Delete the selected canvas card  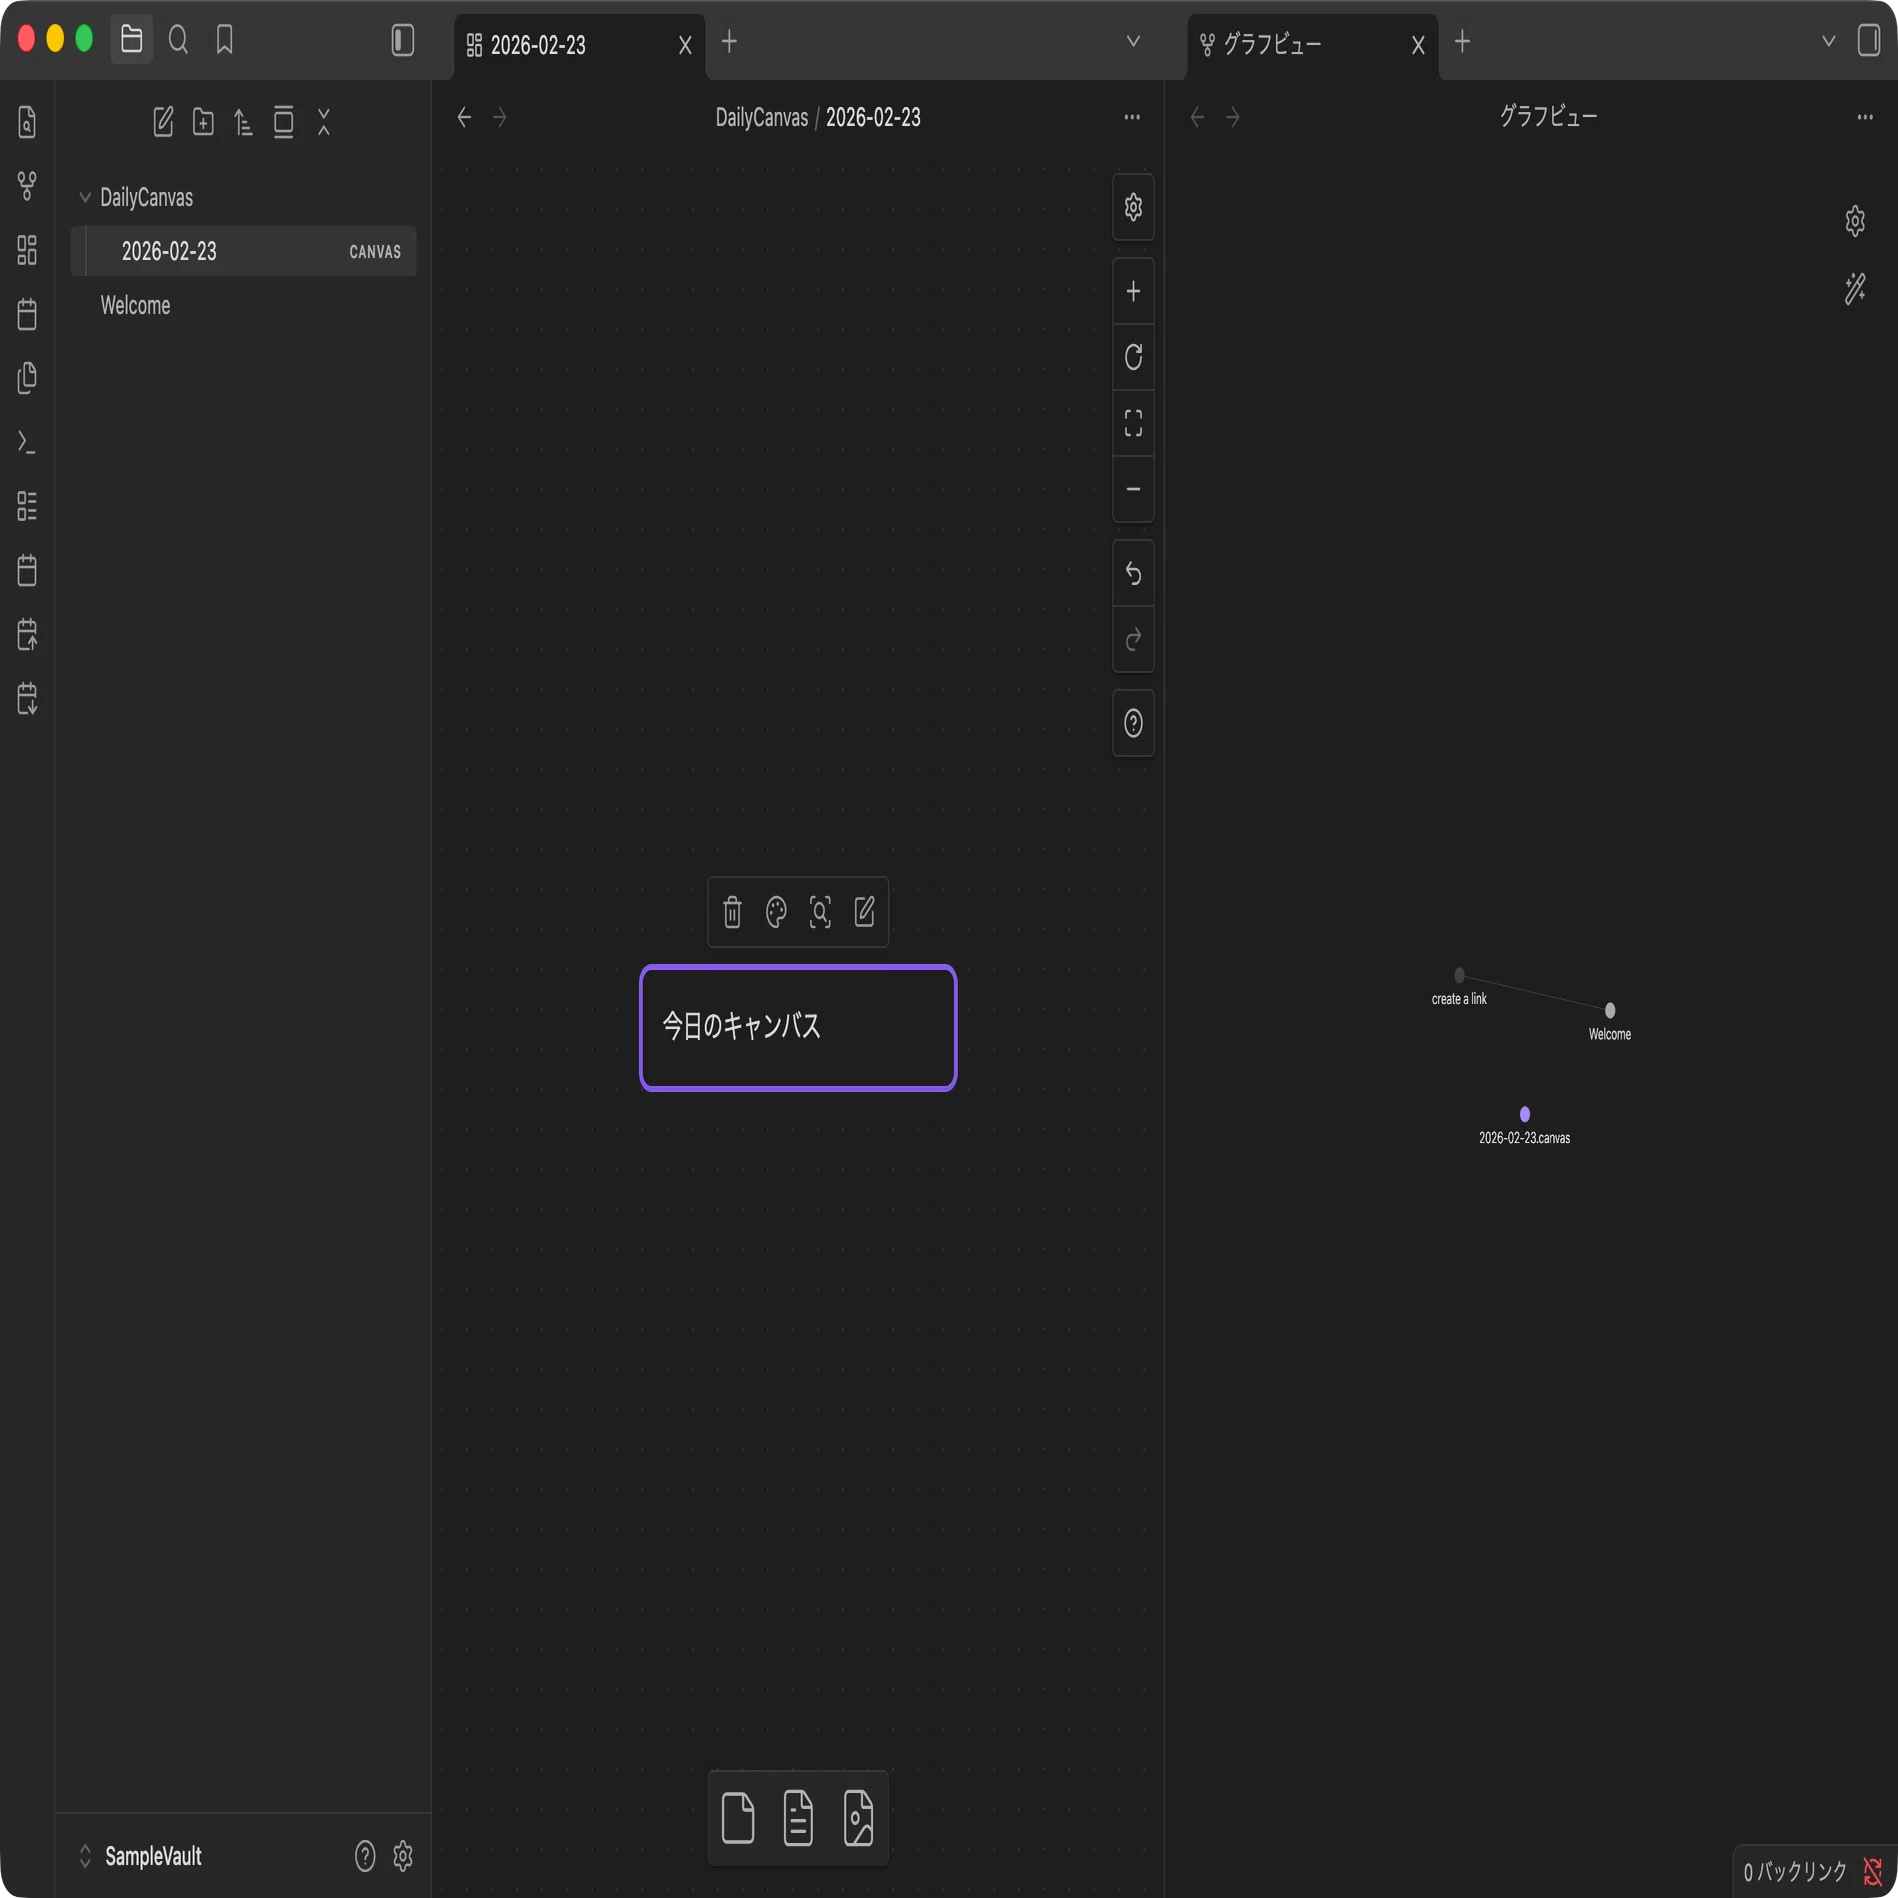[x=732, y=912]
